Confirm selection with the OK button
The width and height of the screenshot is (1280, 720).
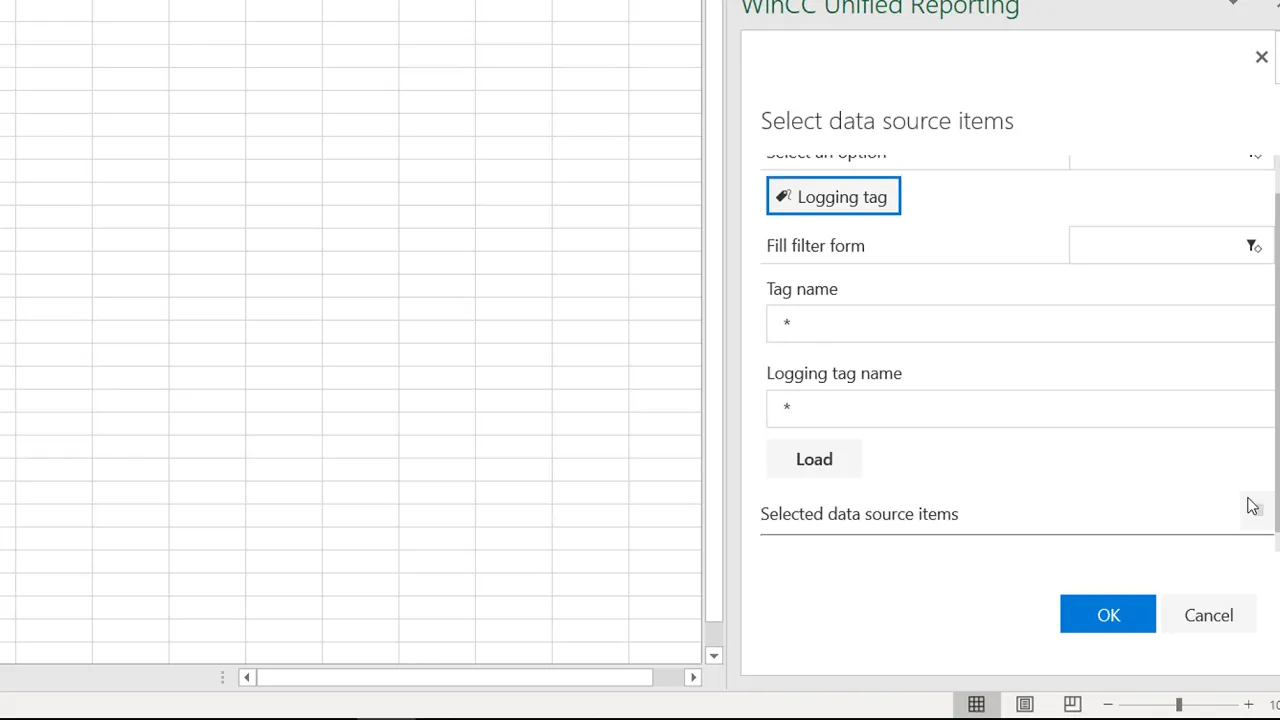[1108, 615]
